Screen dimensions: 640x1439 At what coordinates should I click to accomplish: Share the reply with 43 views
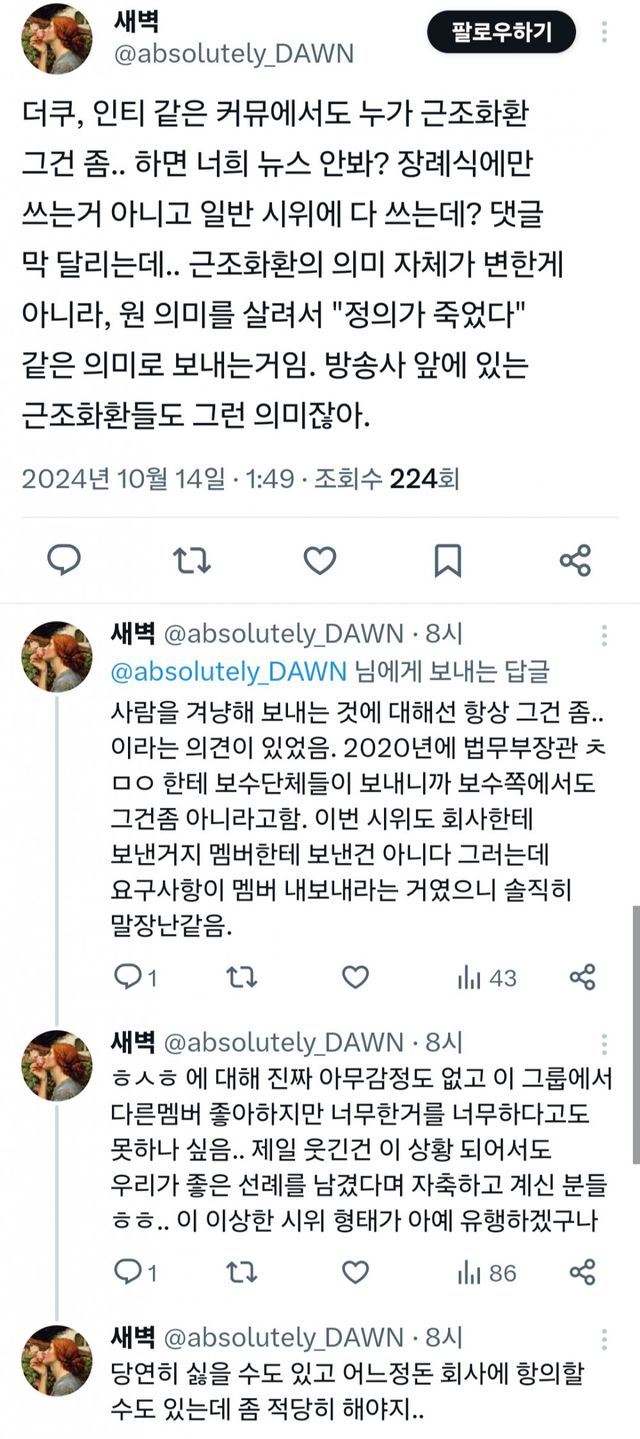(x=582, y=976)
